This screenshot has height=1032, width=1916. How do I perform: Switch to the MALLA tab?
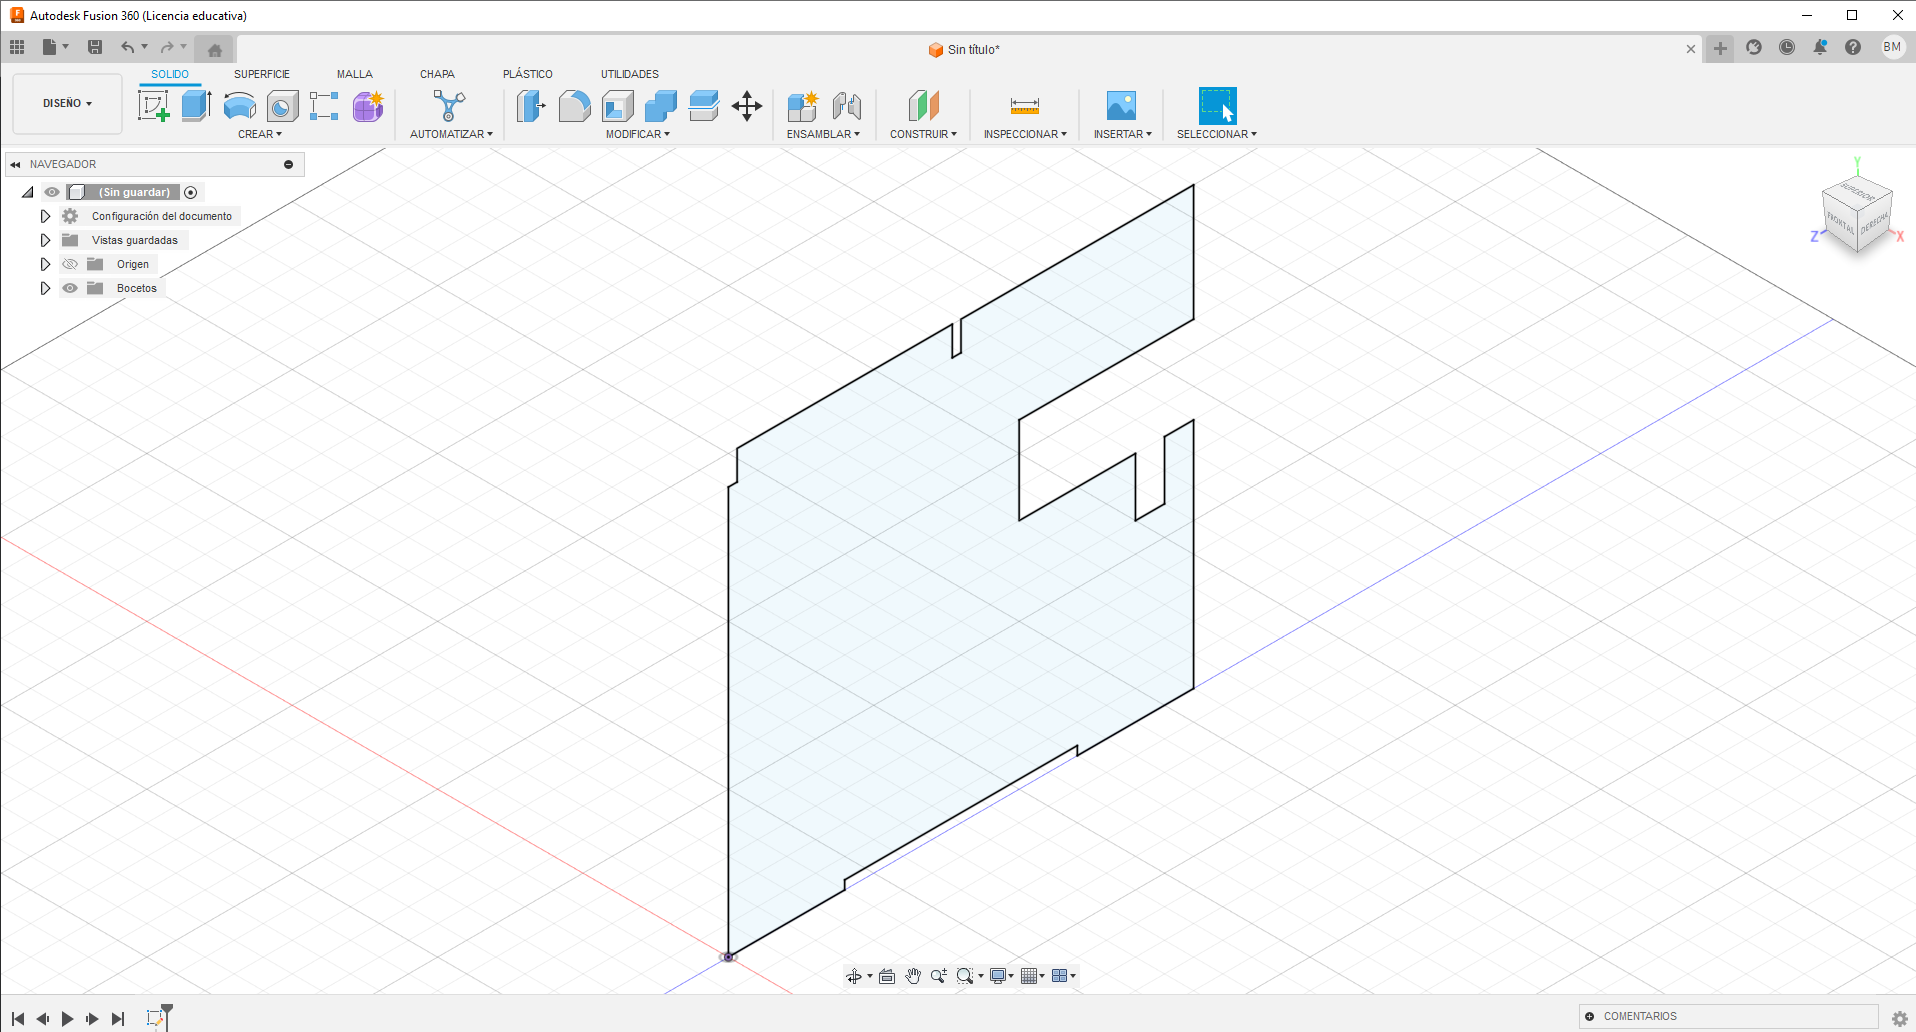pyautogui.click(x=354, y=74)
